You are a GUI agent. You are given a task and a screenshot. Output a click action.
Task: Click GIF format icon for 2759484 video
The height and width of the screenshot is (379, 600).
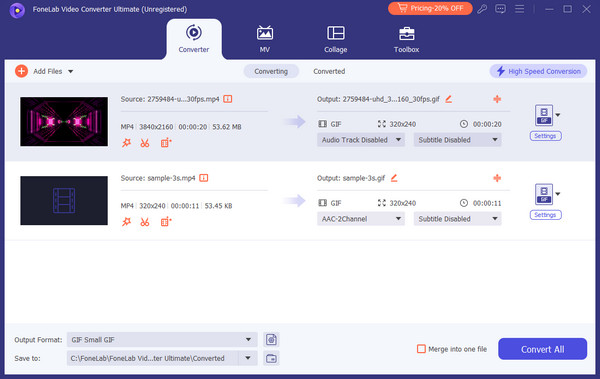544,115
